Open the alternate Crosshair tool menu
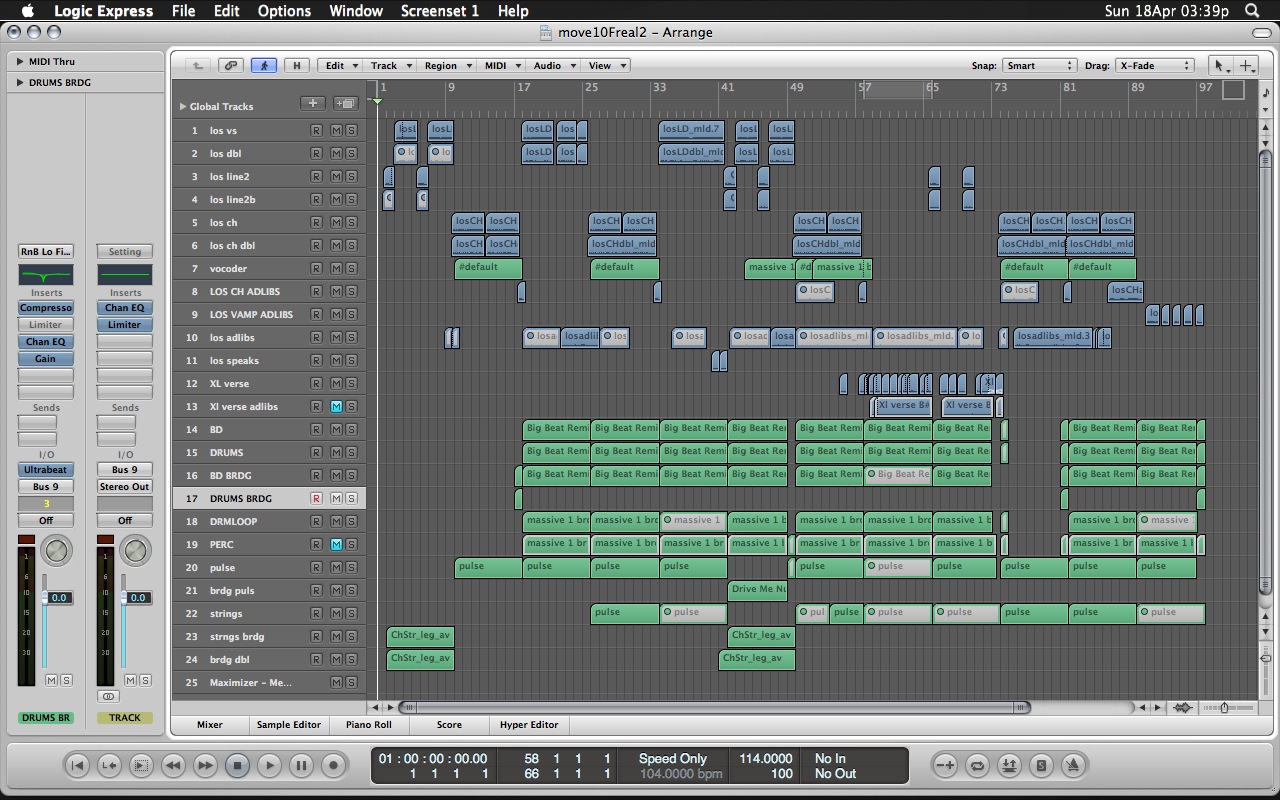The height and width of the screenshot is (800, 1280). click(1247, 66)
